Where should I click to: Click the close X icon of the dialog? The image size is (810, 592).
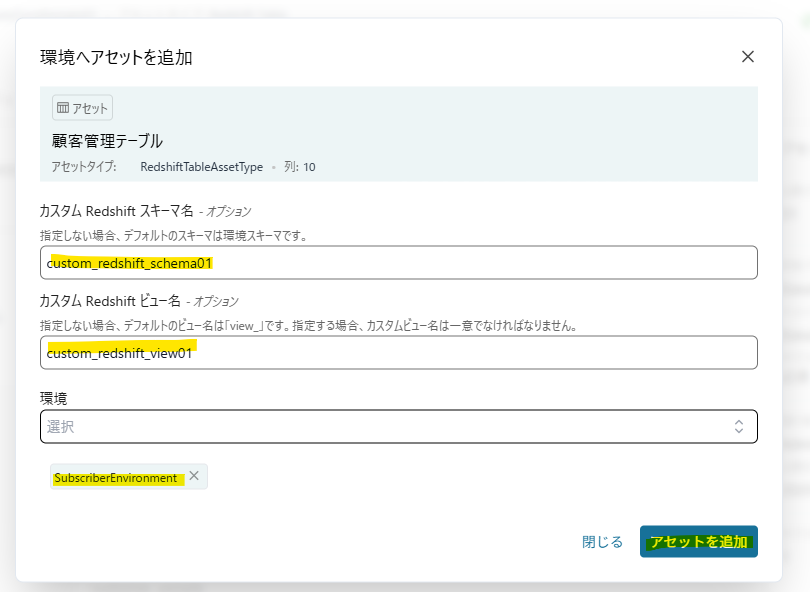click(747, 57)
